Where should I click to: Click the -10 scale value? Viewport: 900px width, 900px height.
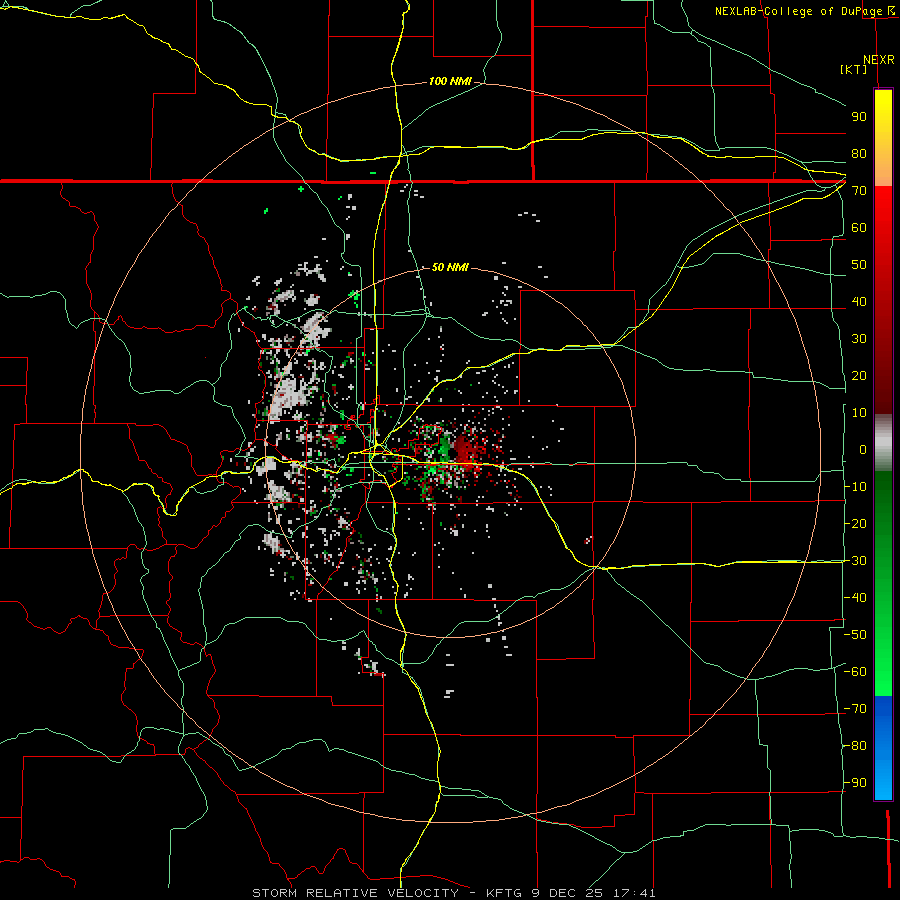(855, 487)
